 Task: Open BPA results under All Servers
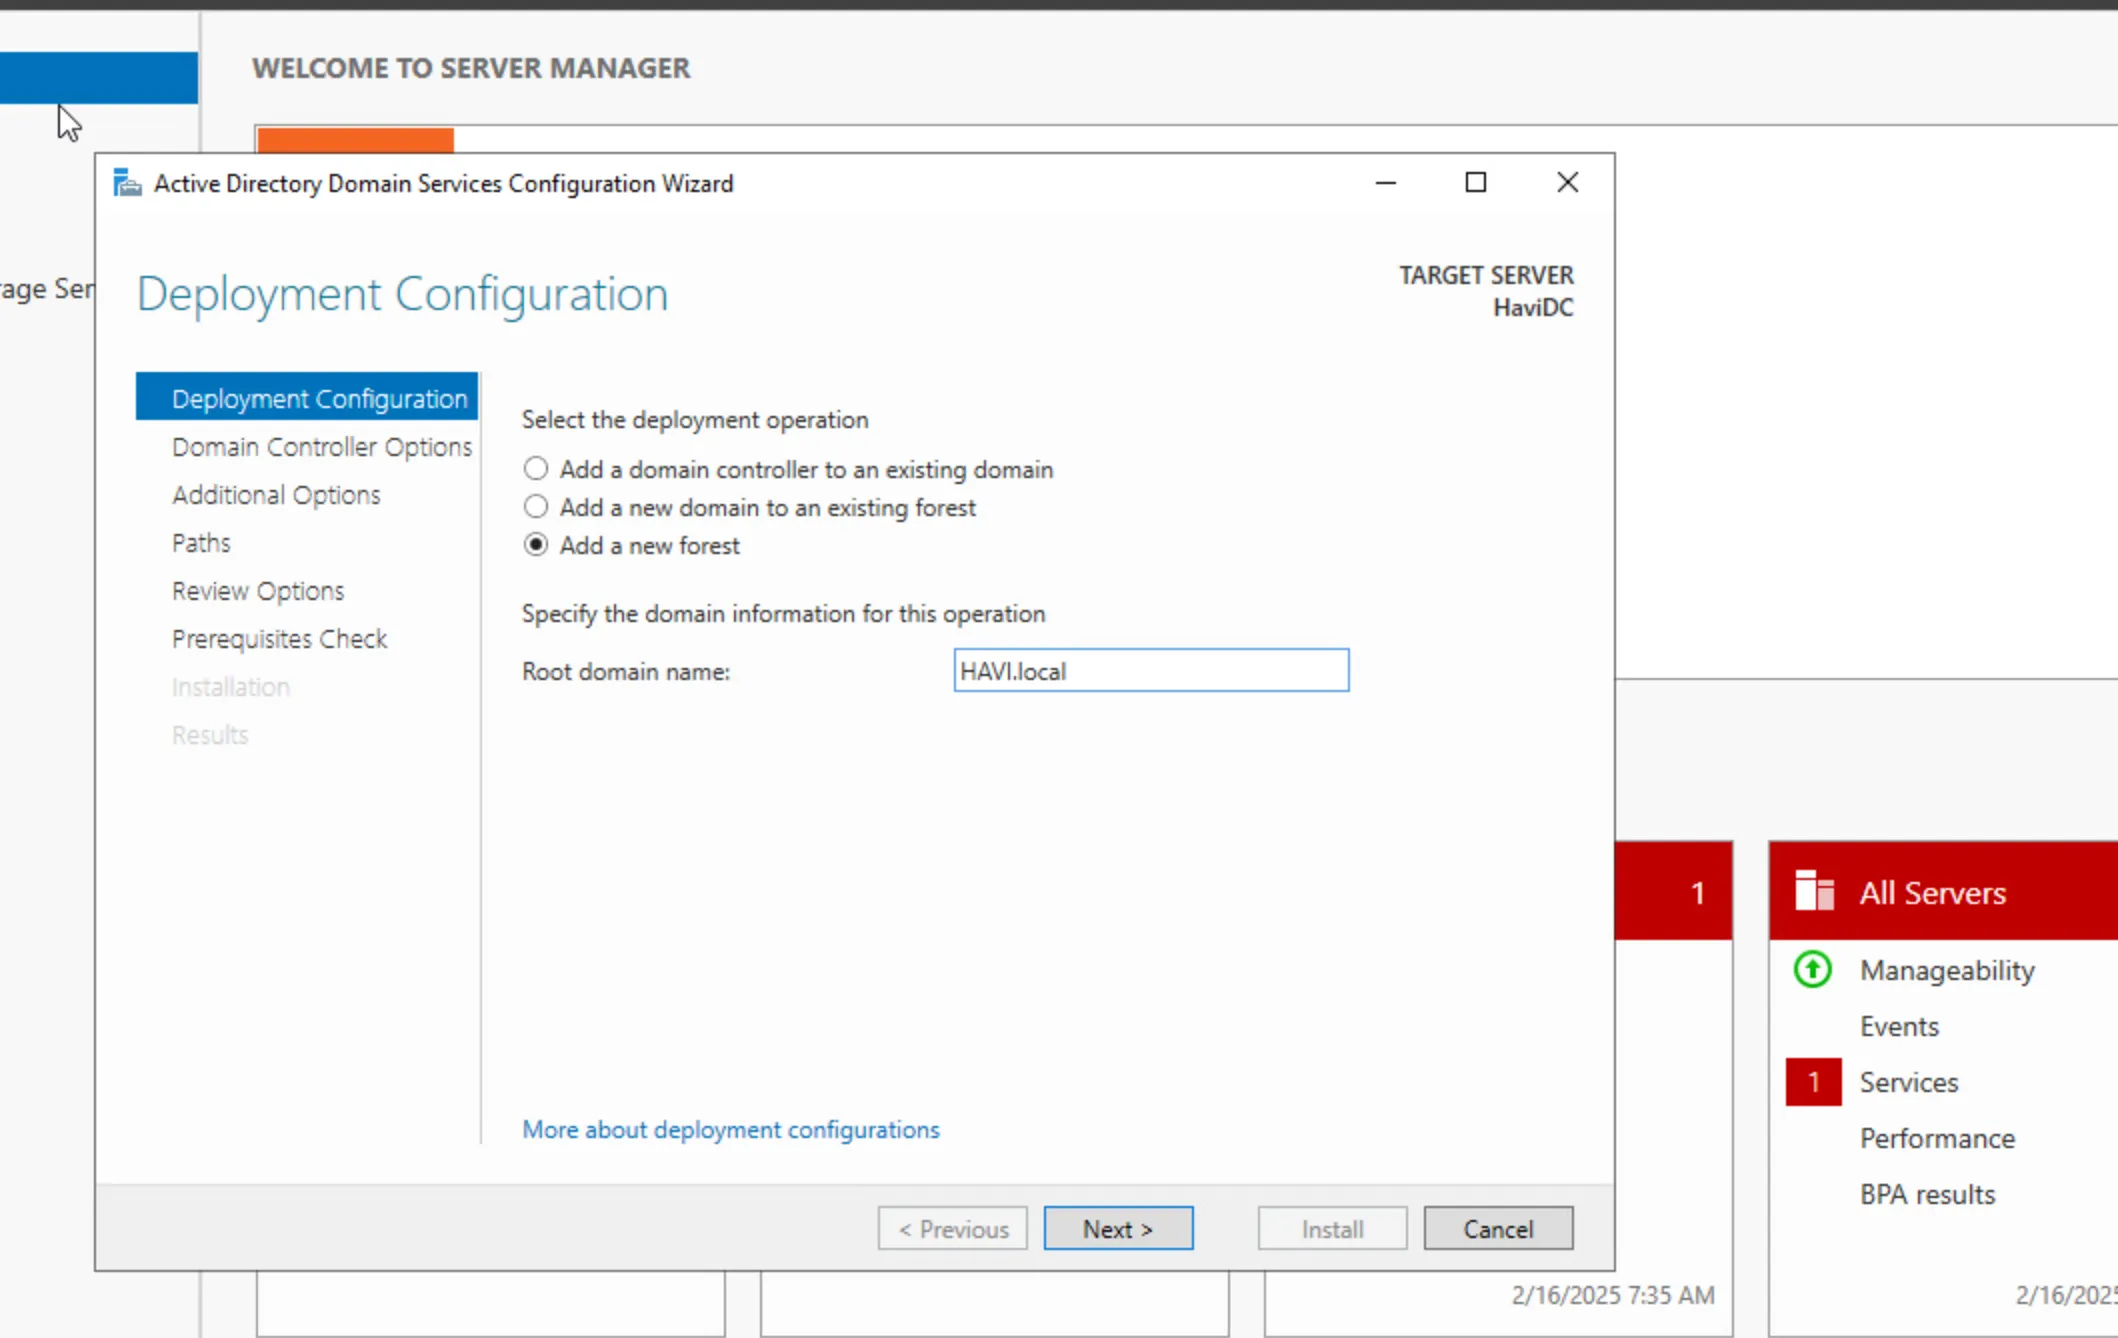tap(1926, 1194)
